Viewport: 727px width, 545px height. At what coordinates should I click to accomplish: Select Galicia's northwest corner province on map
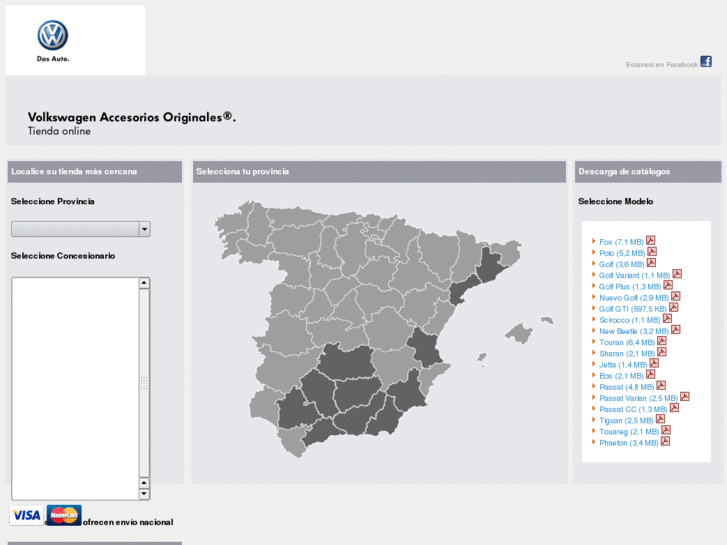(x=232, y=224)
